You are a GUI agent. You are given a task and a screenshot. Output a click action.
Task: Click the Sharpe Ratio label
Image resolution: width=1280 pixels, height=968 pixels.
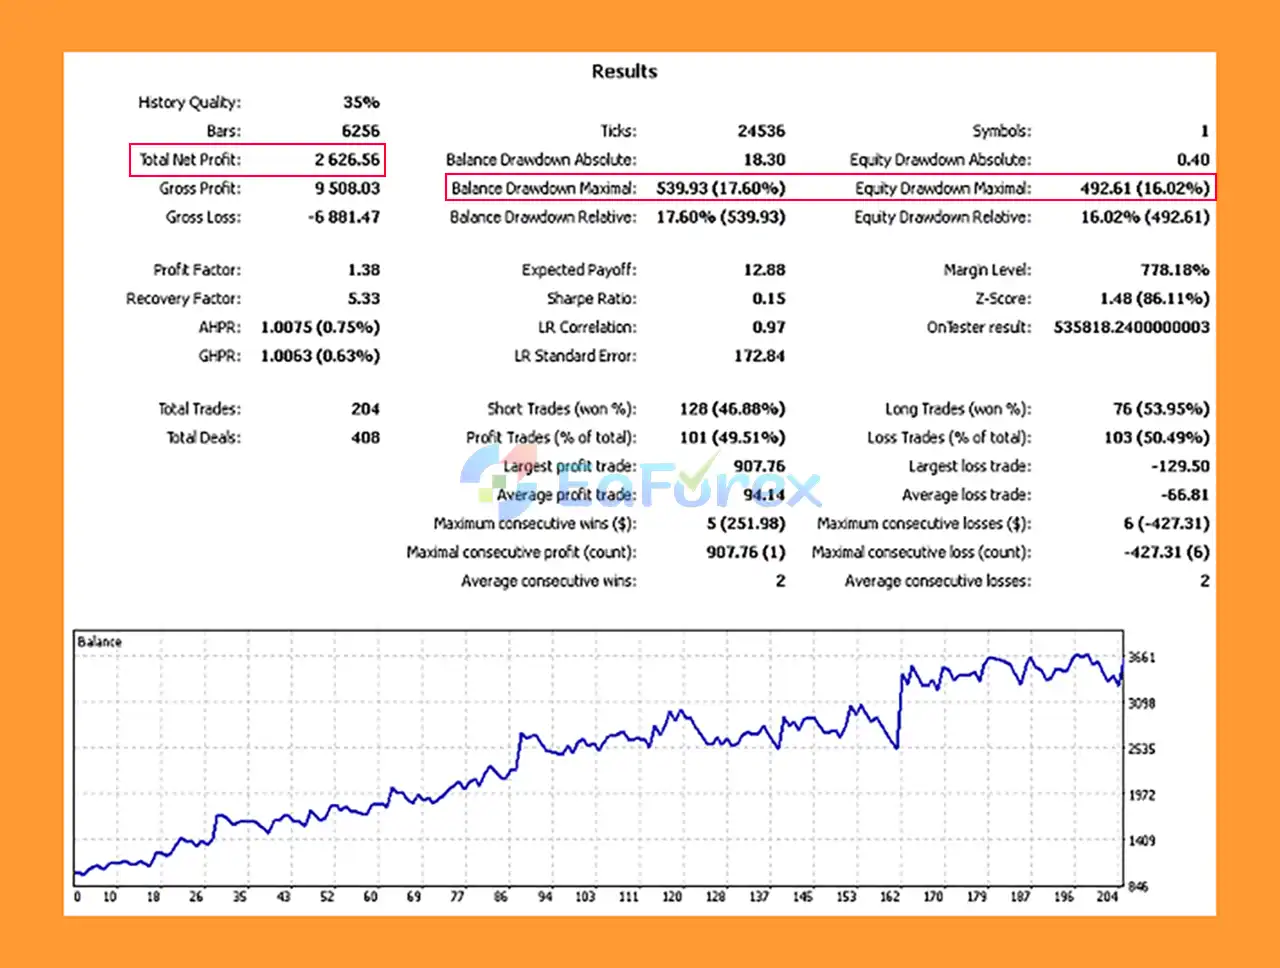(x=591, y=299)
